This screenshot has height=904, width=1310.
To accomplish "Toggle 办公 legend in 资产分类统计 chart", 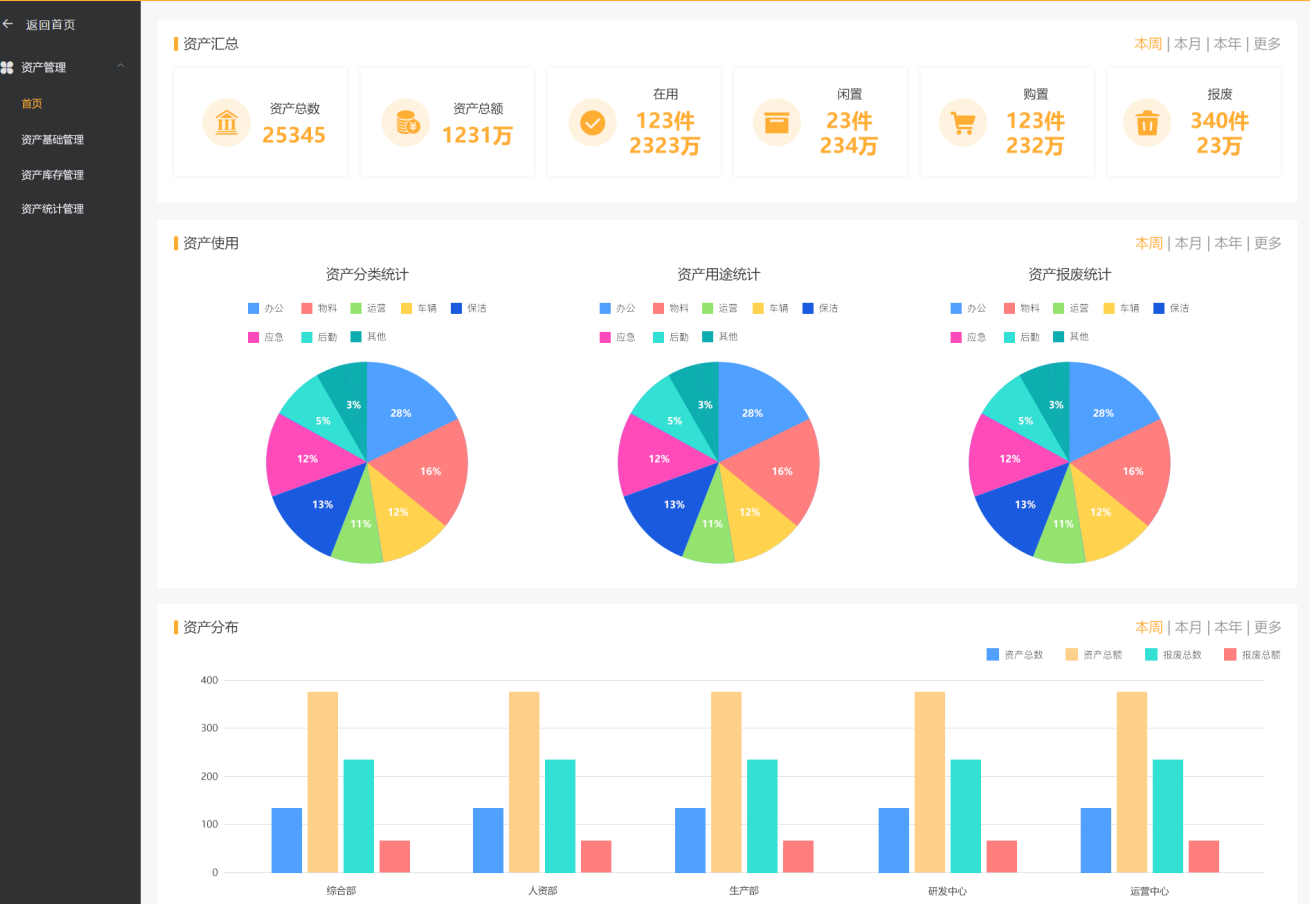I will tap(266, 308).
